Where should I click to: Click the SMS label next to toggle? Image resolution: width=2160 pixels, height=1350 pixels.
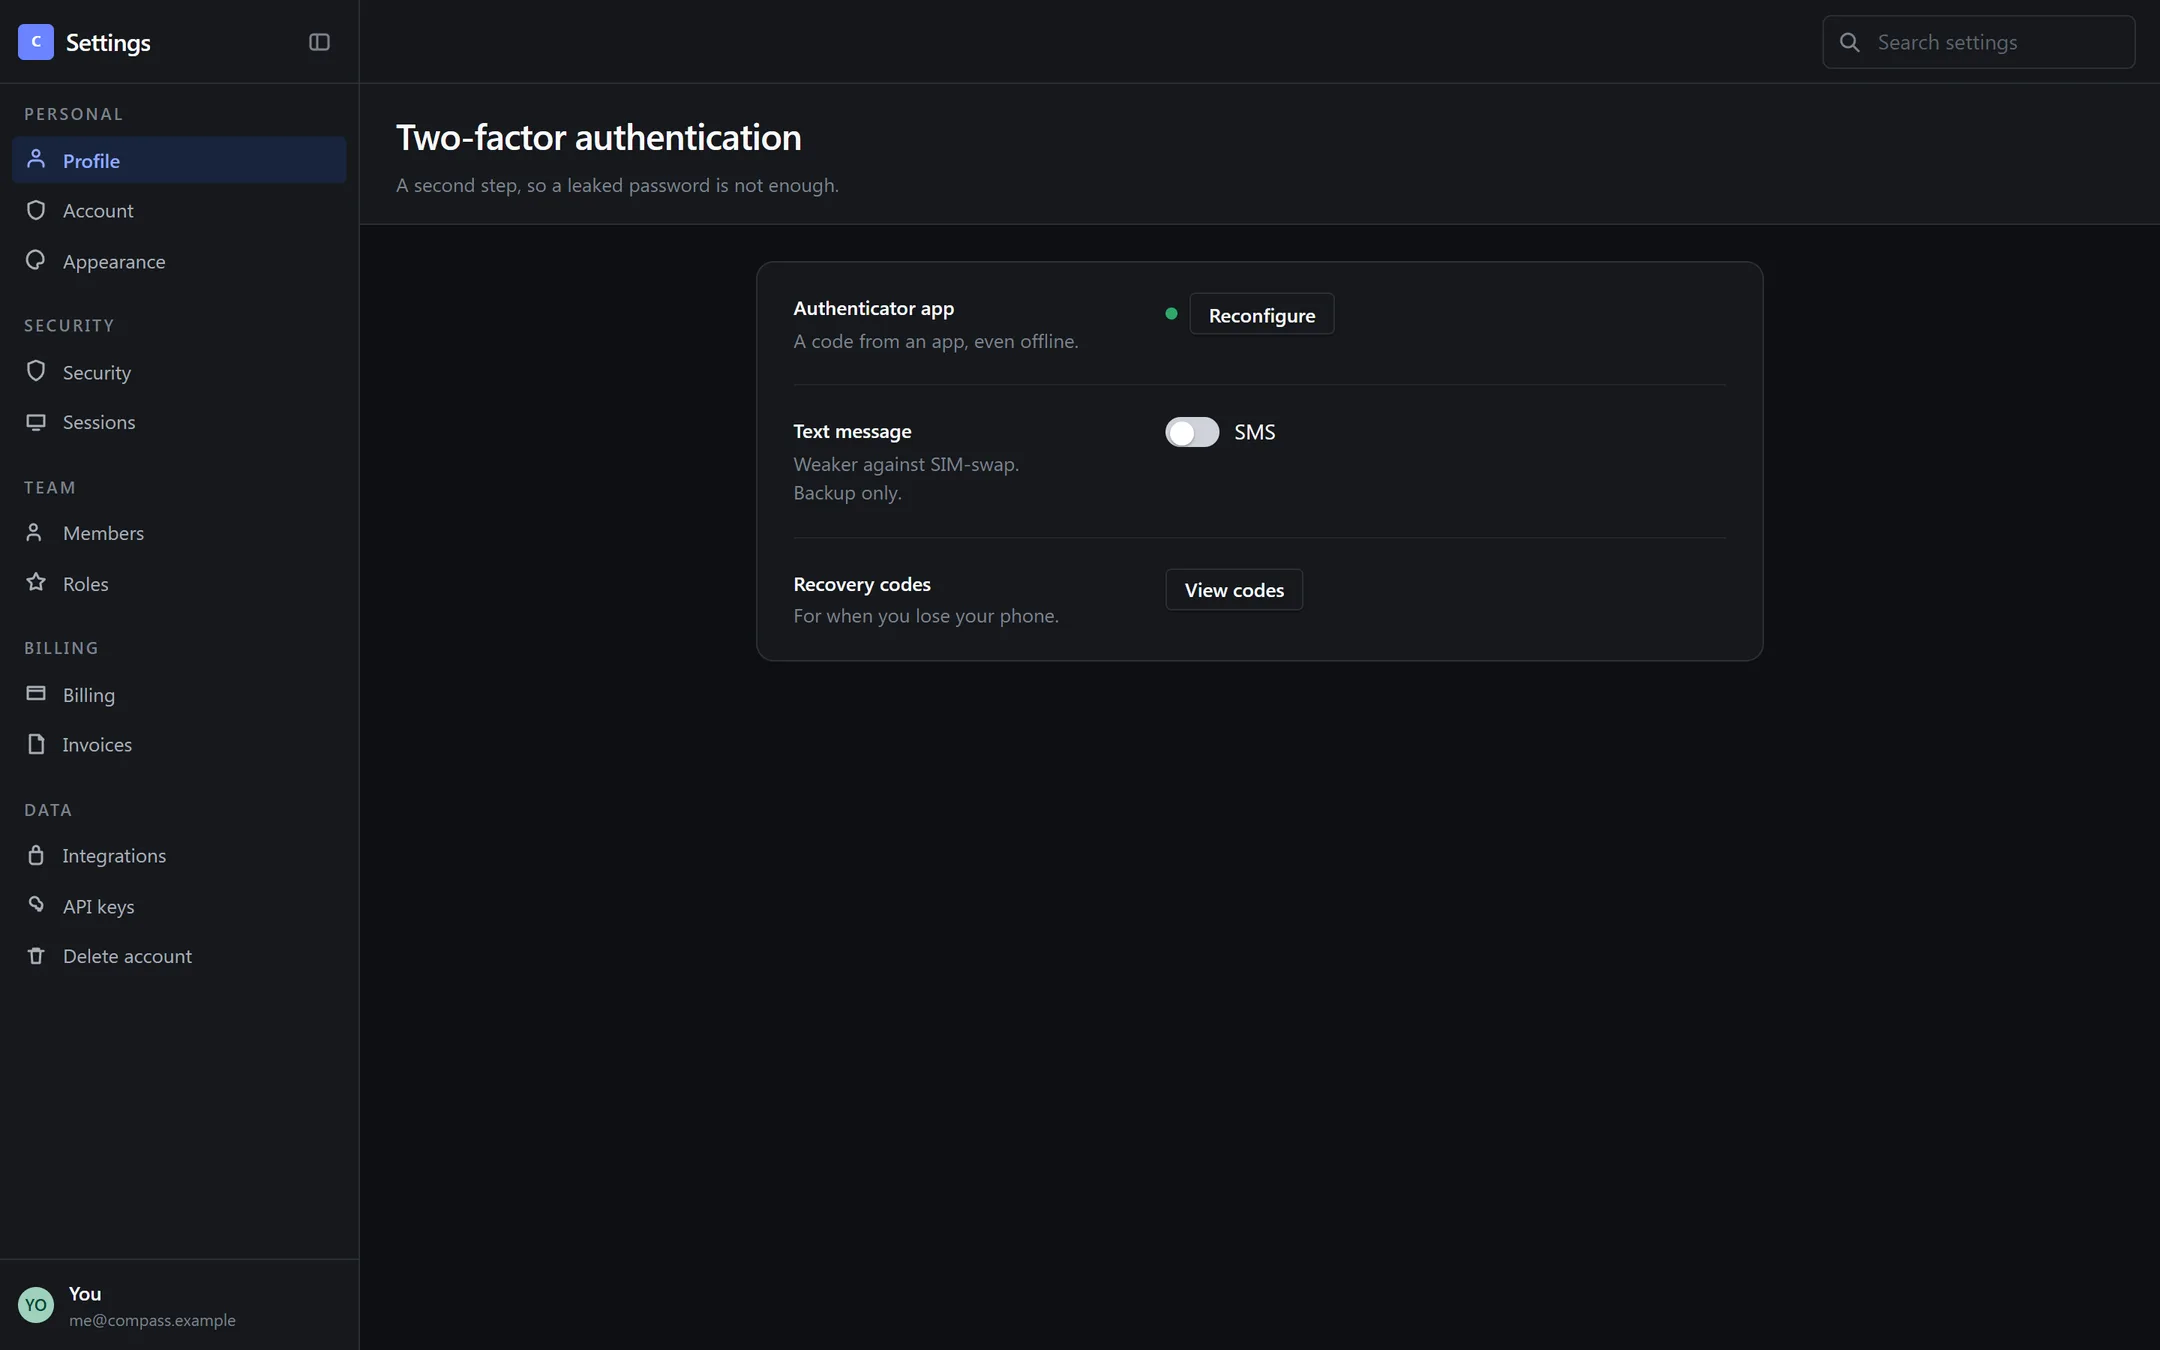point(1254,432)
